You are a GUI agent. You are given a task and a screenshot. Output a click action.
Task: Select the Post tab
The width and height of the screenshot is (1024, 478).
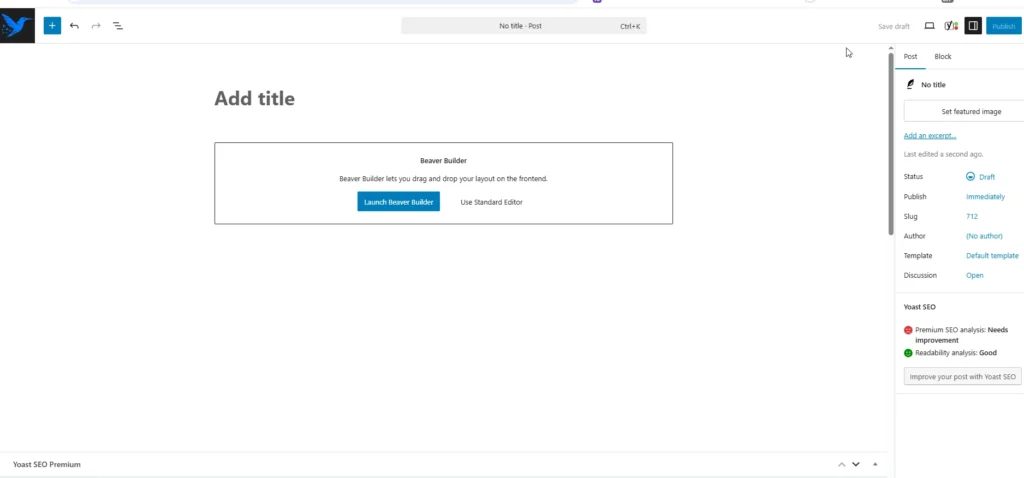[x=910, y=57]
